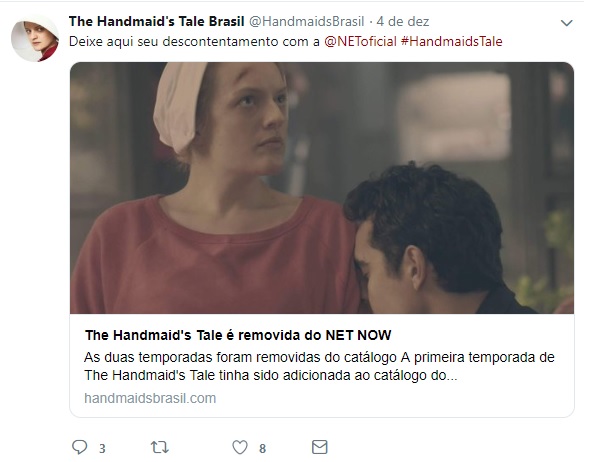Open The Handmaid's Tale Brasil profile avatar
The height and width of the screenshot is (462, 592).
tap(35, 38)
